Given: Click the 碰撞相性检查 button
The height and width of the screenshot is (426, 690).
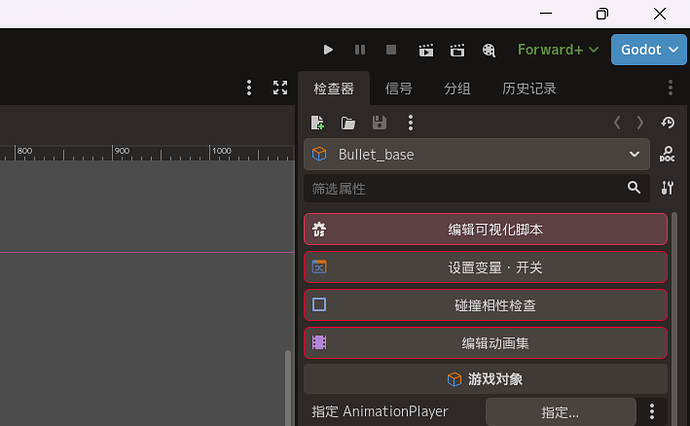Looking at the screenshot, I should point(485,305).
